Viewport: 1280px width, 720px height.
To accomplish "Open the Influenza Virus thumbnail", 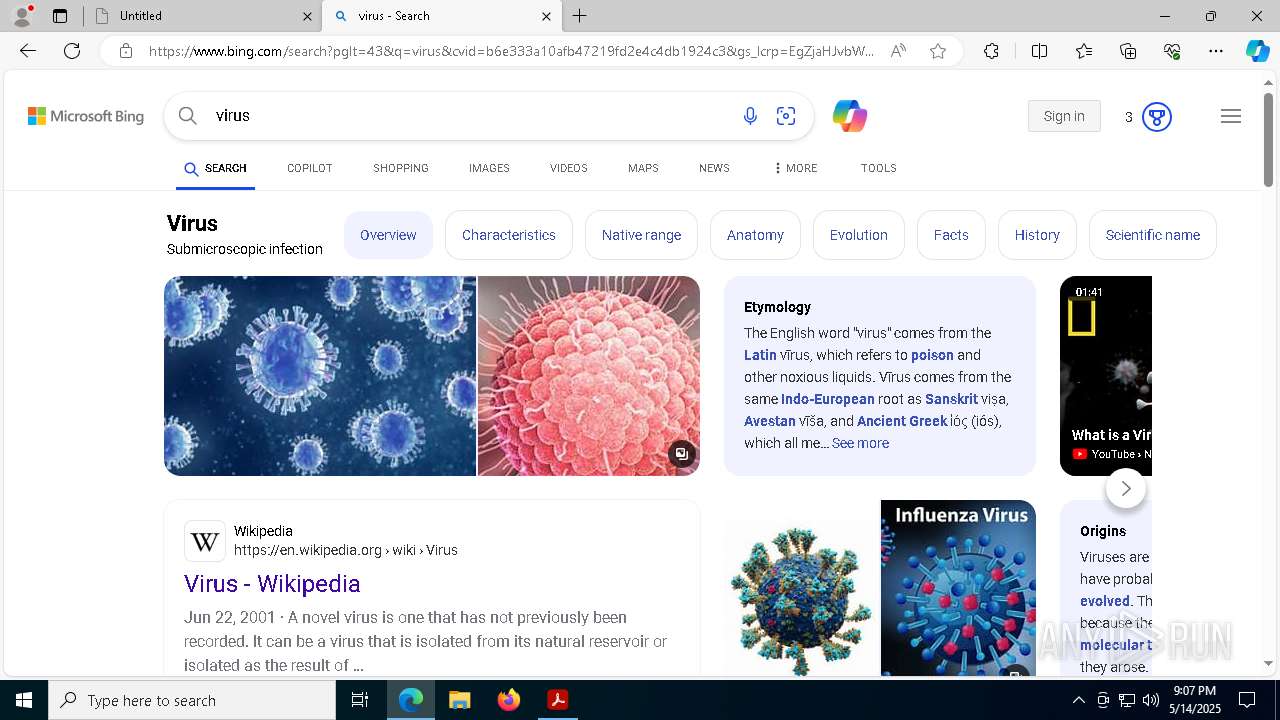I will [958, 588].
